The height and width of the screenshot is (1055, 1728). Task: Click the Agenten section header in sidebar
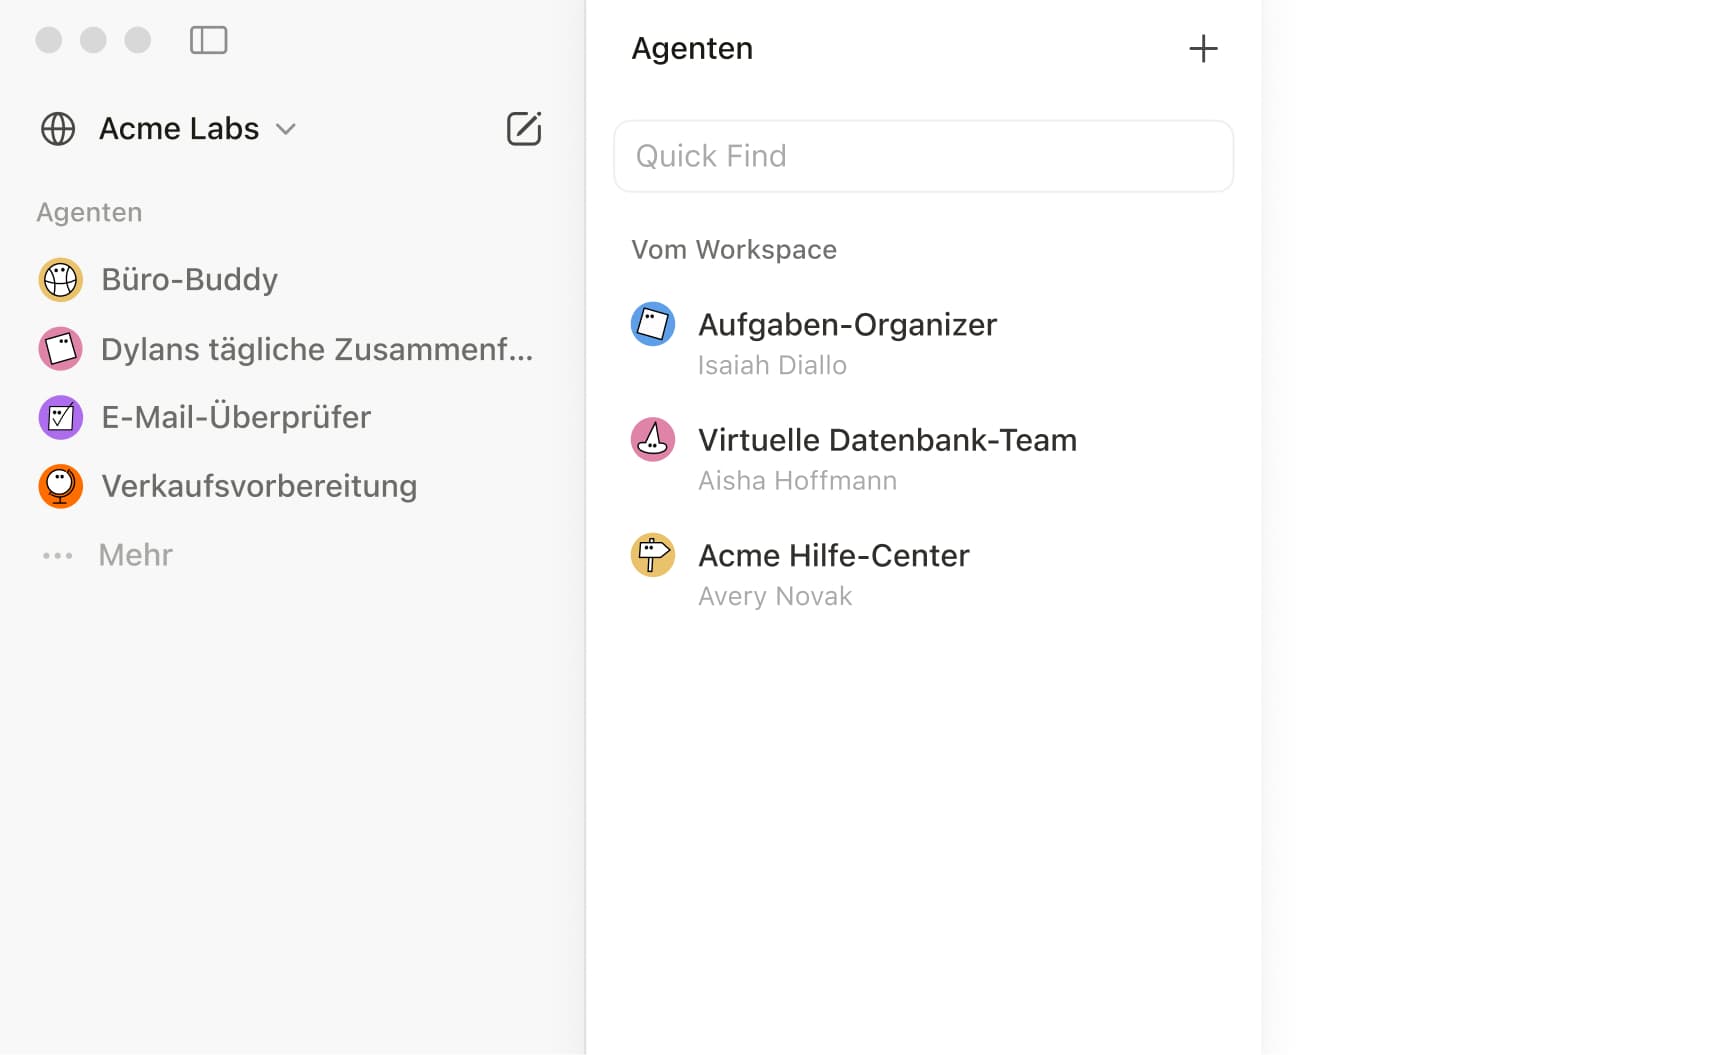pos(90,212)
